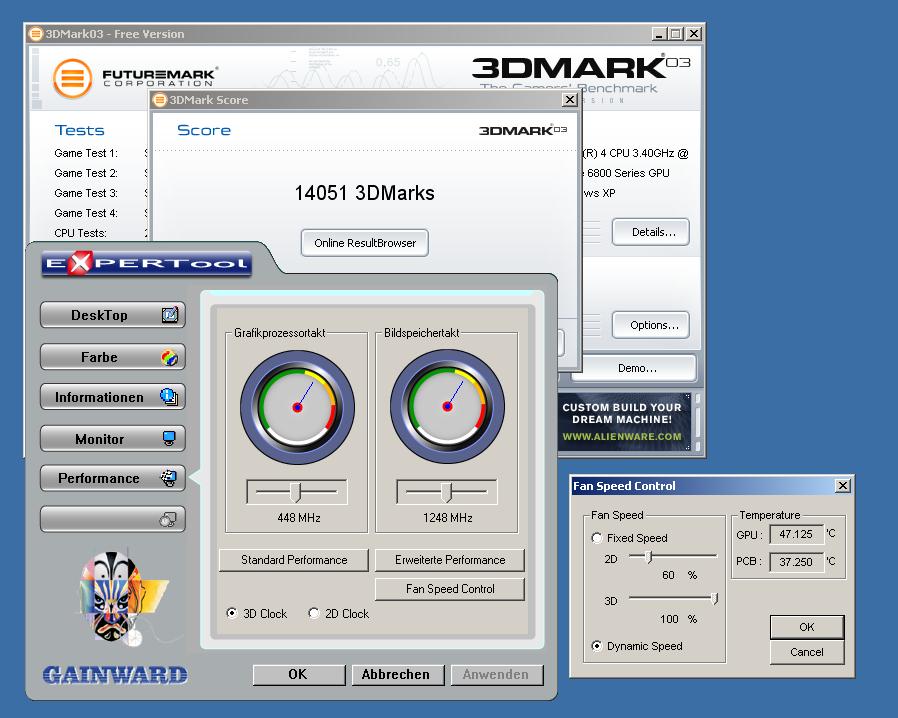Select the Performance section
Screen dimensions: 898x718
coord(113,478)
